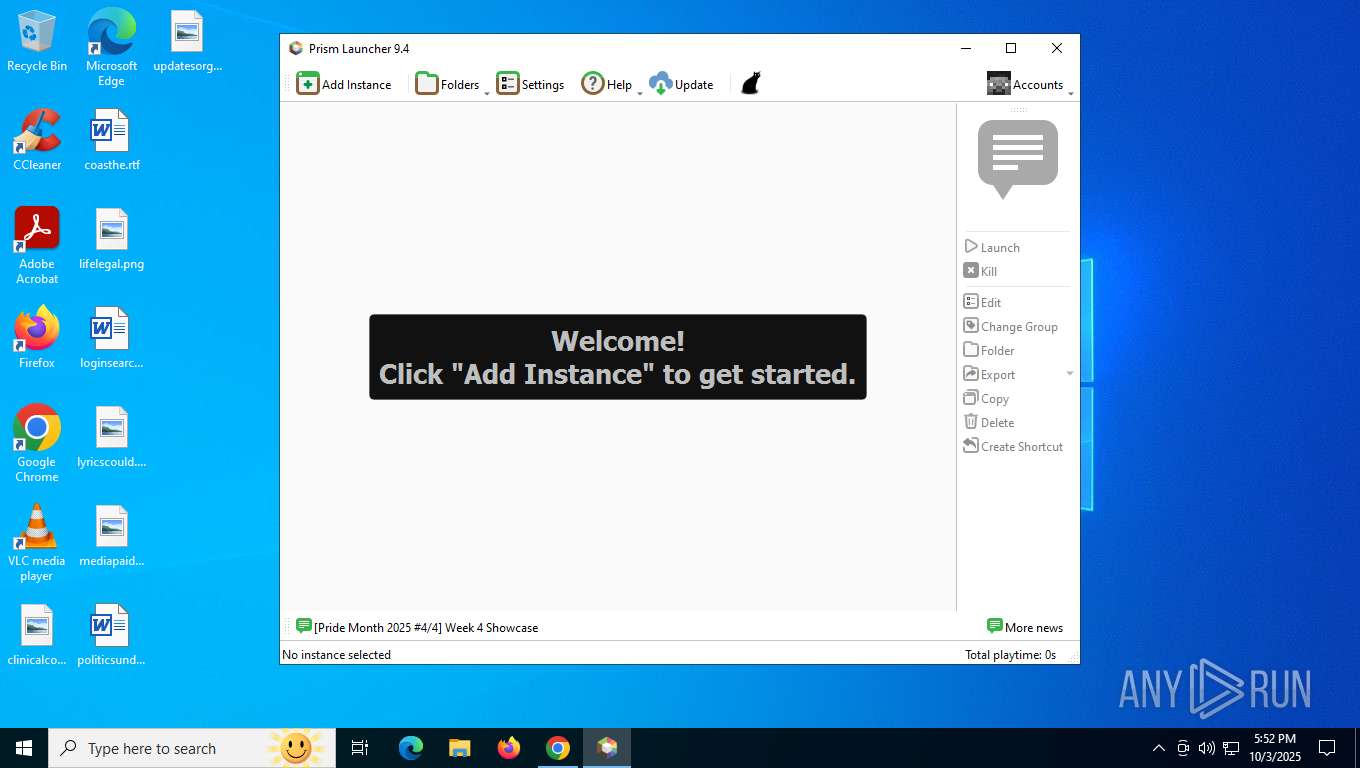Open VLC media player shortcut

pyautogui.click(x=37, y=542)
